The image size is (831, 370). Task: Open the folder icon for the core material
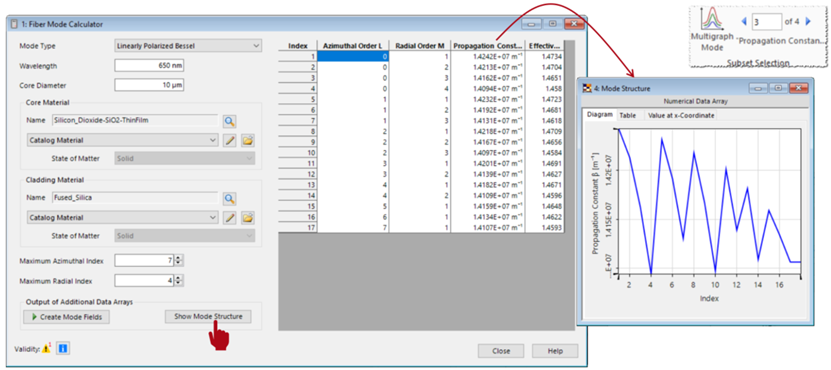[248, 140]
